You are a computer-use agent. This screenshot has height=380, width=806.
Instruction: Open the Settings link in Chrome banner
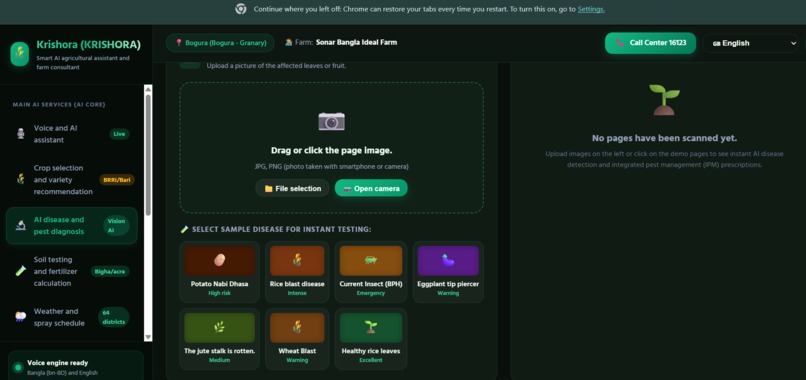(x=591, y=9)
